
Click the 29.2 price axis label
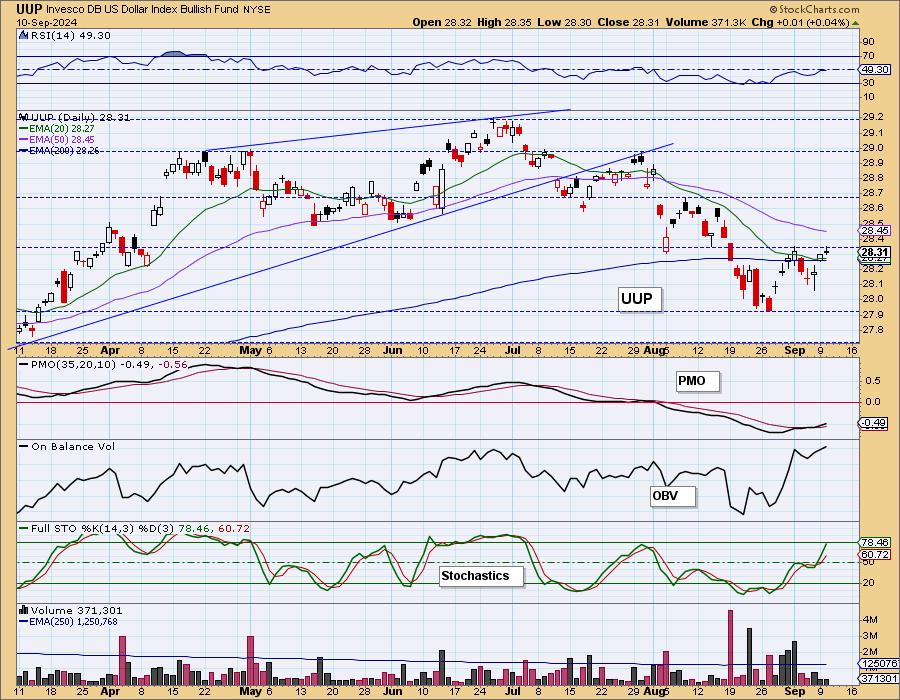point(872,117)
